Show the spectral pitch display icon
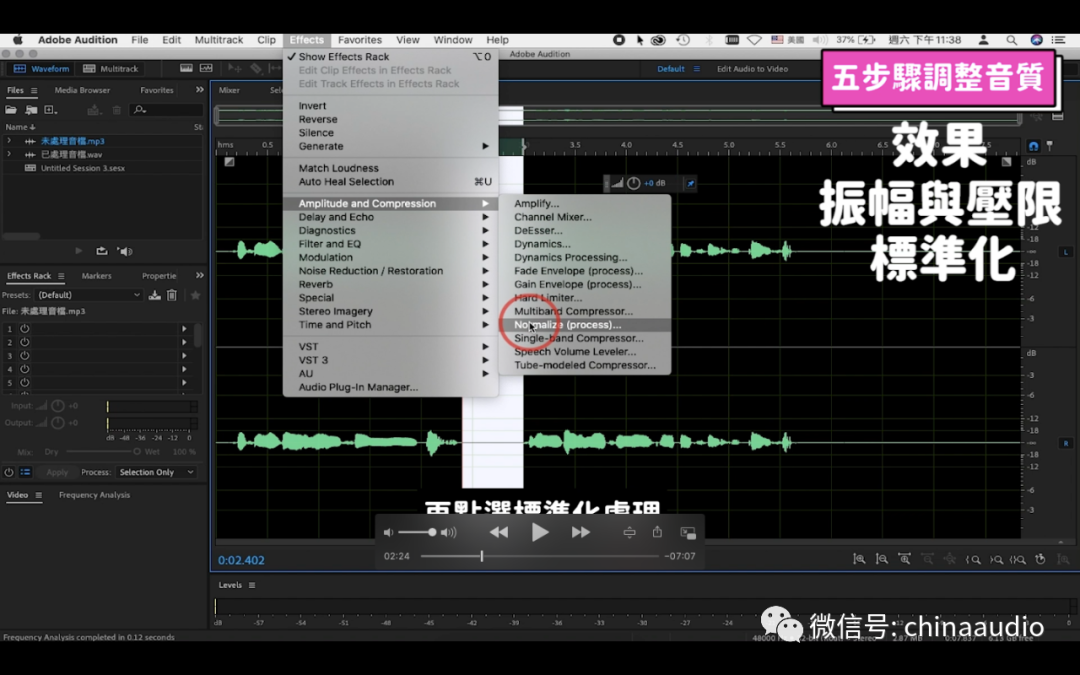This screenshot has width=1080, height=675. pyautogui.click(x=206, y=68)
